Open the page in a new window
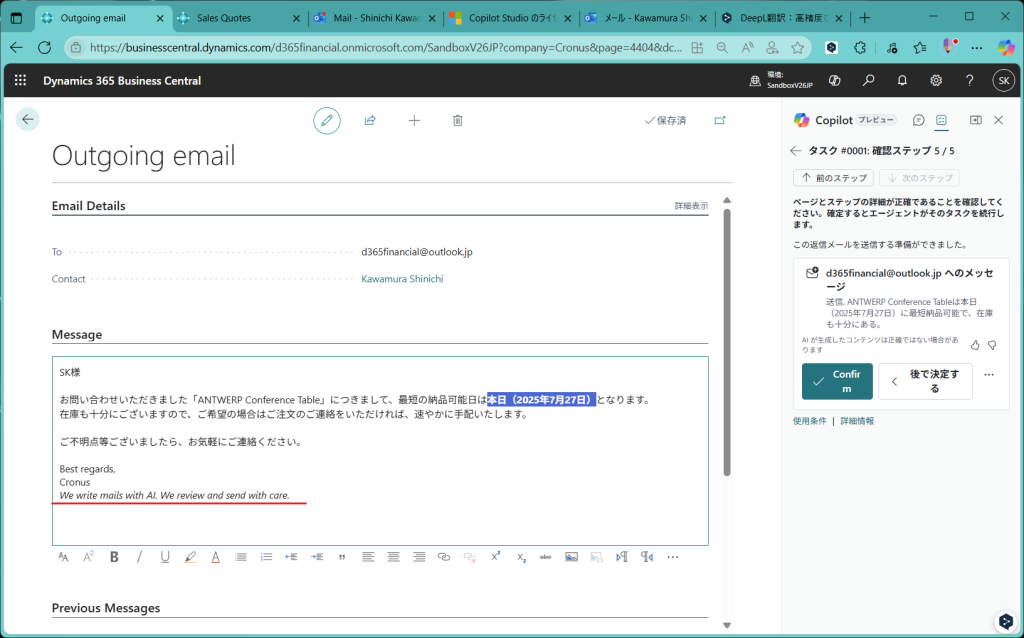This screenshot has height=638, width=1024. tap(720, 120)
